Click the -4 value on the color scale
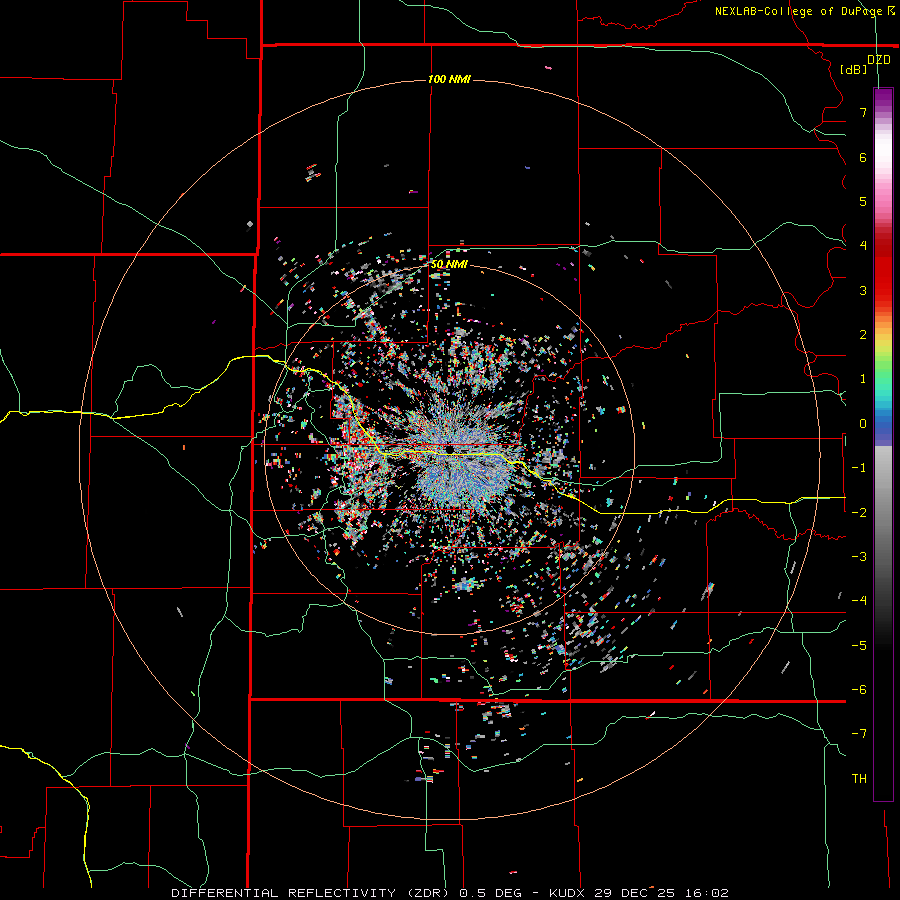Image resolution: width=900 pixels, height=900 pixels. coord(859,601)
